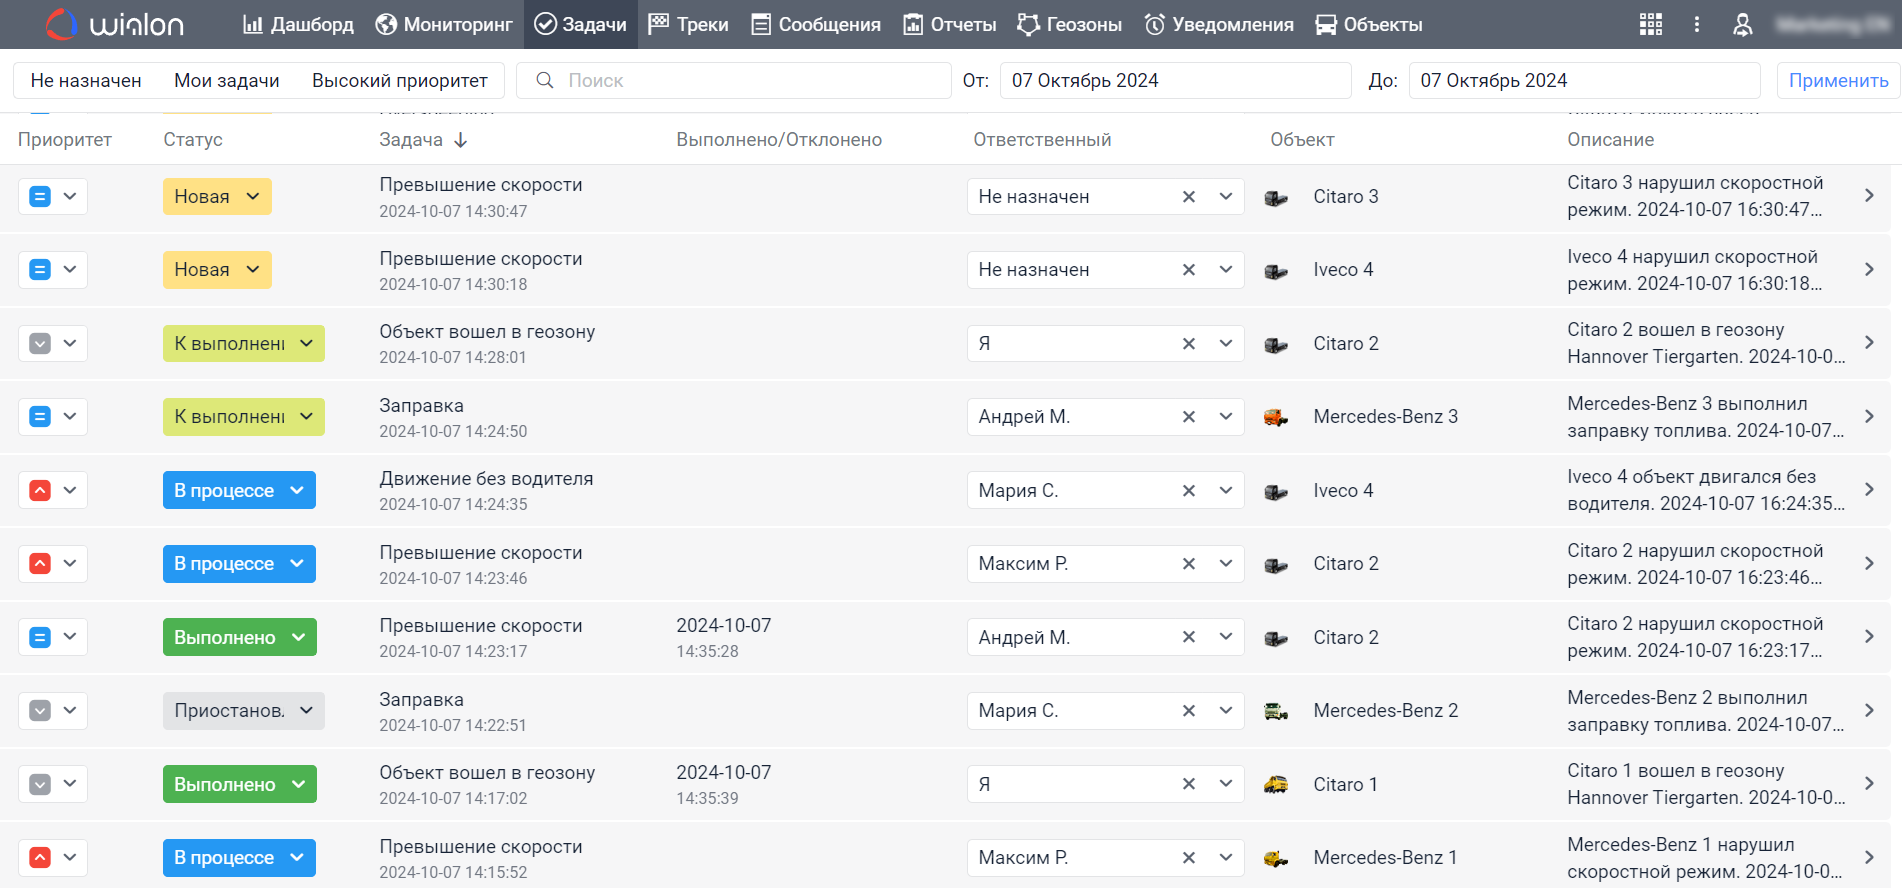The image size is (1902, 888).
Task: Open the user account icon
Action: pos(1743,24)
